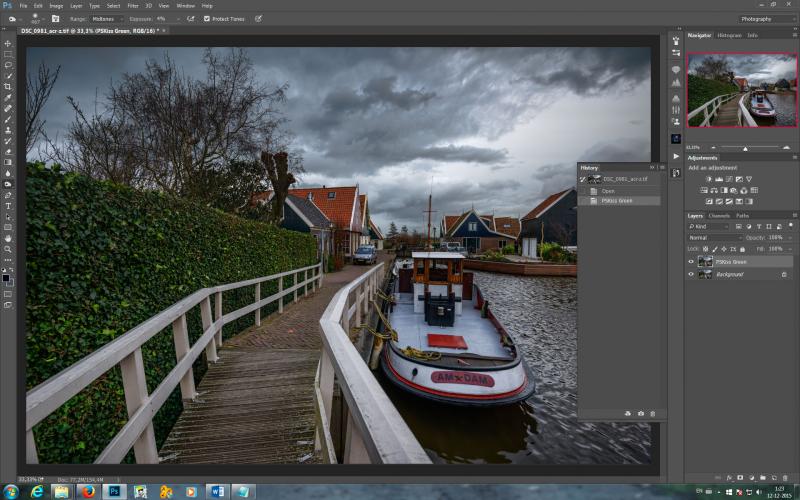
Task: Select the Zoom tool magnifier
Action: tap(8, 249)
